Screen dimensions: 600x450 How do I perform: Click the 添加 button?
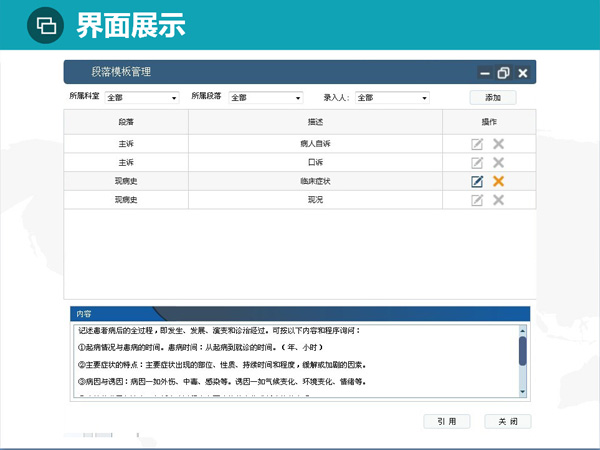(x=493, y=98)
